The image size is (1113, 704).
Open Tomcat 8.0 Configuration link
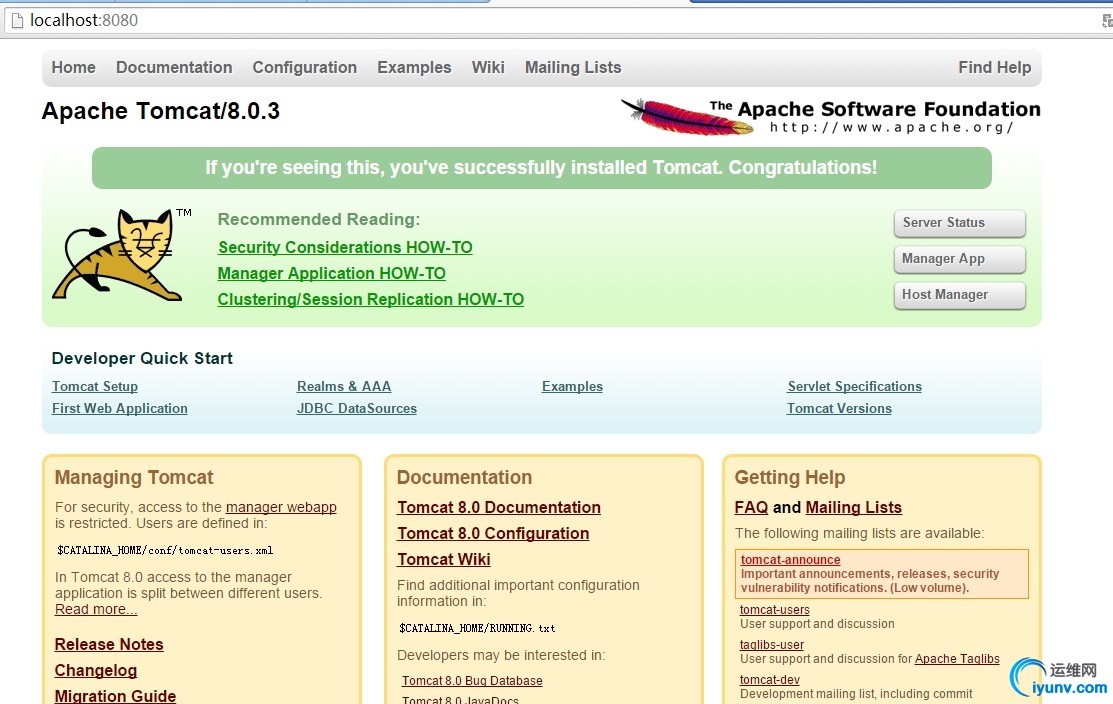coord(493,534)
